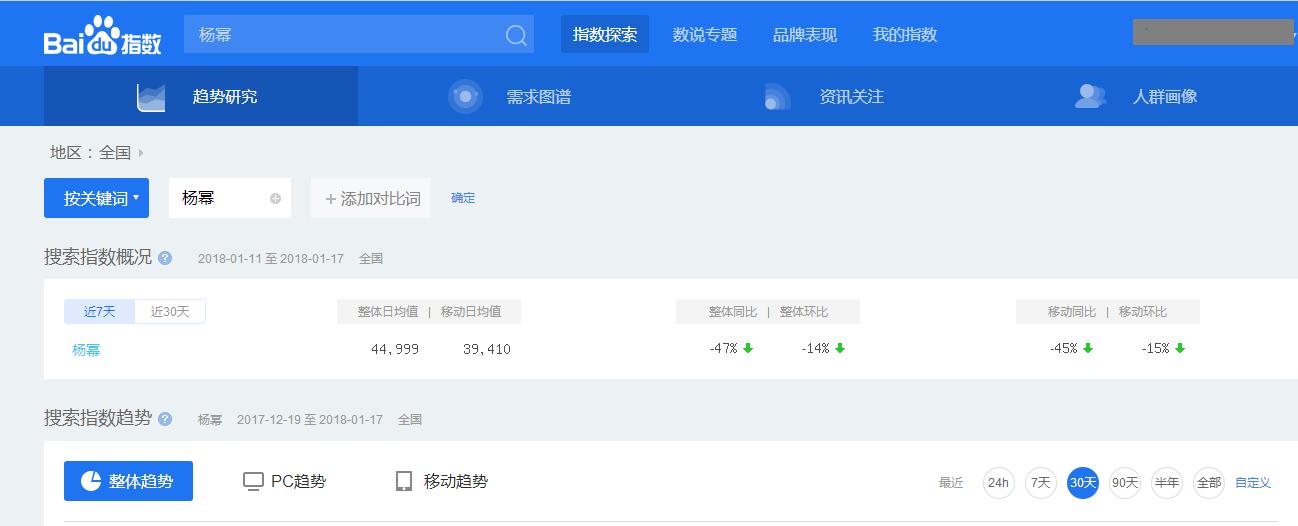Click help icon beside 搜索指数概况
The height and width of the screenshot is (526, 1298).
click(x=165, y=258)
